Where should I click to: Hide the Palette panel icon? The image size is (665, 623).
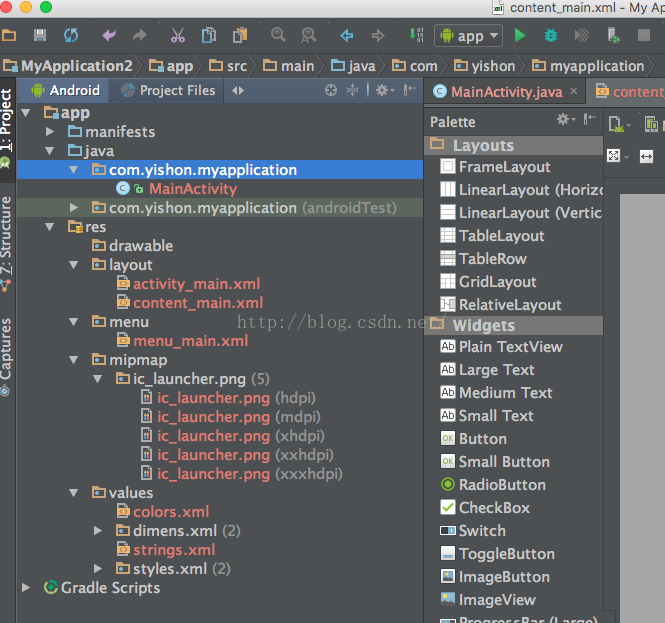tap(590, 120)
